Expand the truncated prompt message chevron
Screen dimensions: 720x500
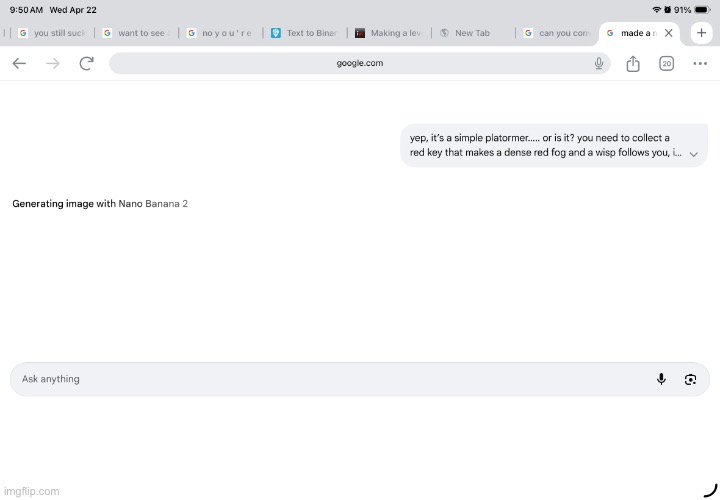(x=693, y=154)
